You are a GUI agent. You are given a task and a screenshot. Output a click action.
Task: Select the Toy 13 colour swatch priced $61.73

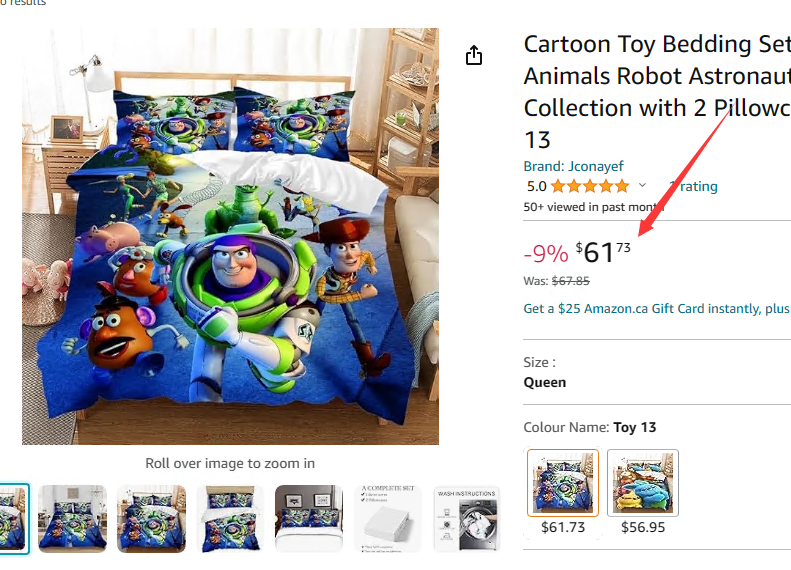(x=563, y=483)
